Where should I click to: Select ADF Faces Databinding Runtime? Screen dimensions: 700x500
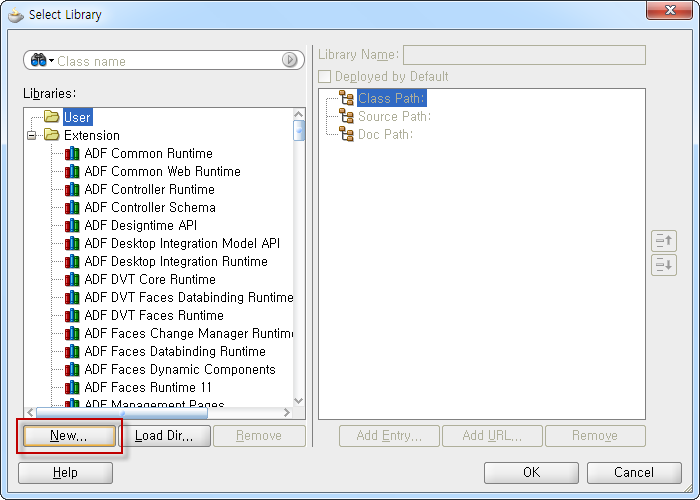pyautogui.click(x=175, y=351)
